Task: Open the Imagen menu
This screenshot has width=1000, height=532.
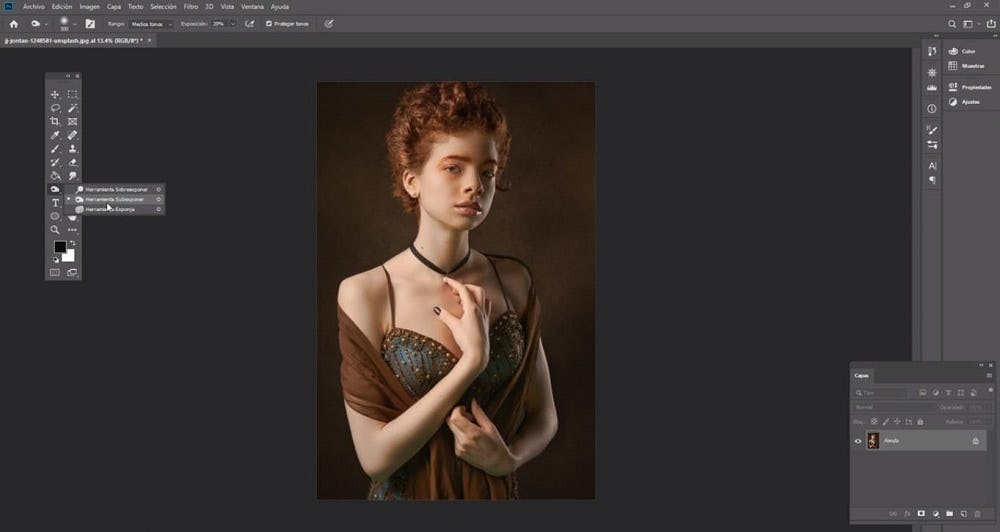Action: 89,6
